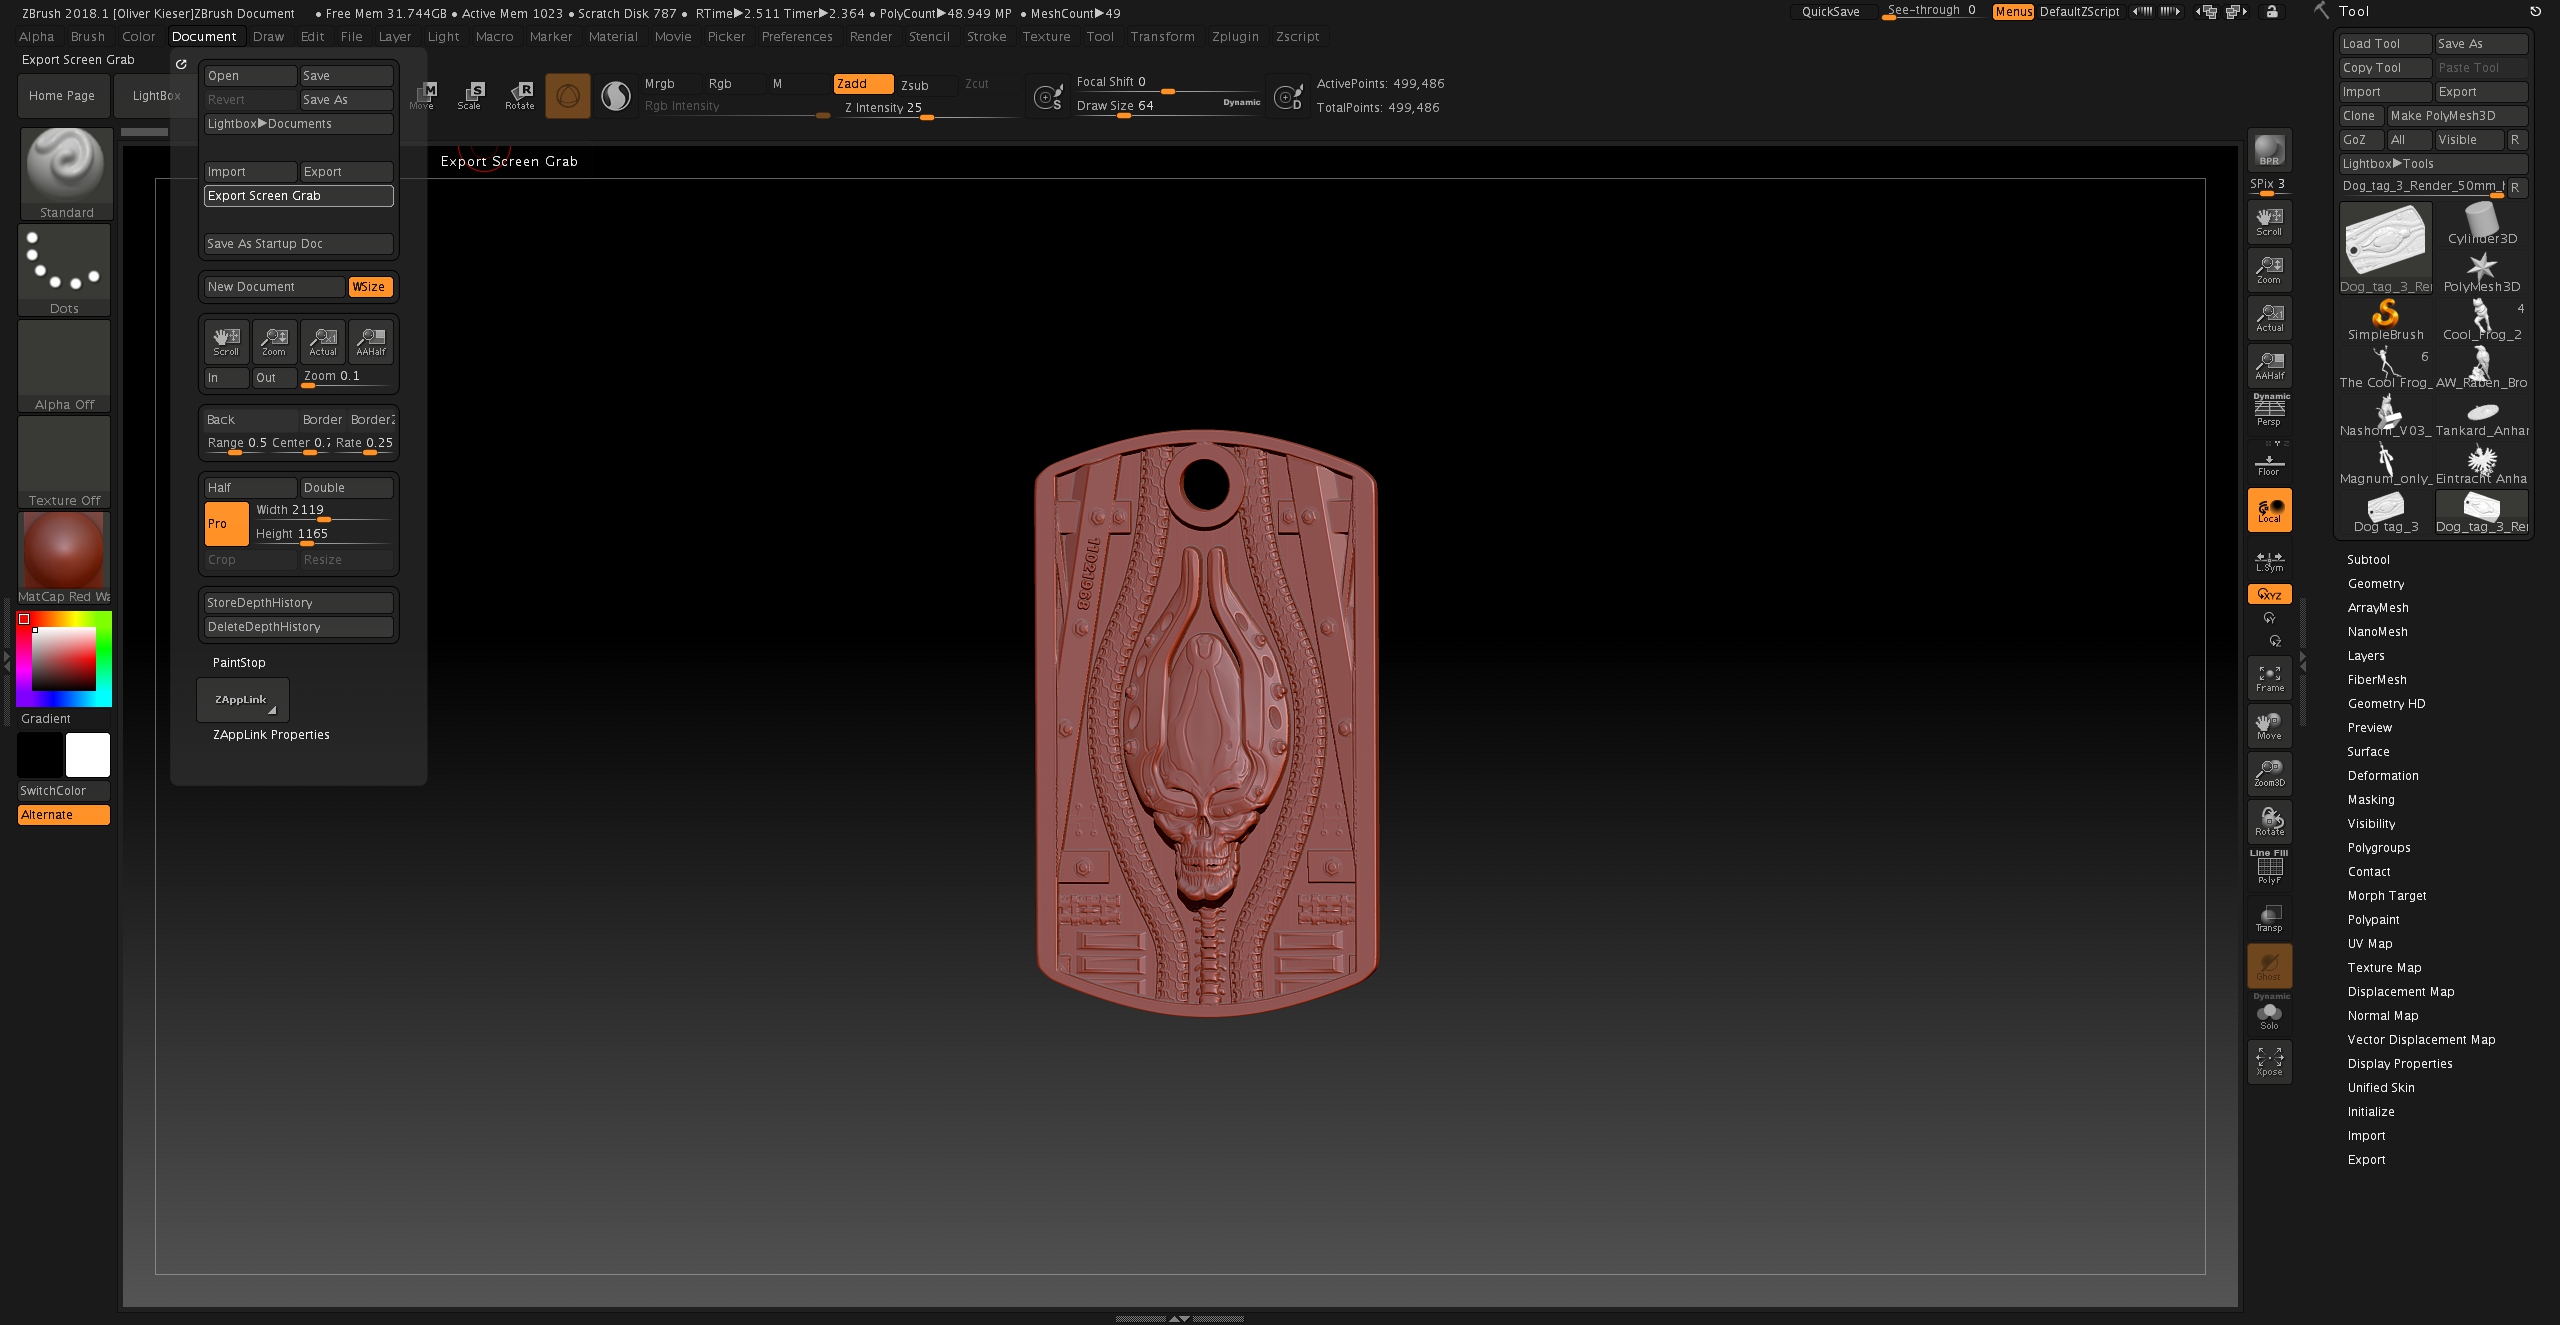
Task: Open the Render menu
Action: tap(871, 36)
